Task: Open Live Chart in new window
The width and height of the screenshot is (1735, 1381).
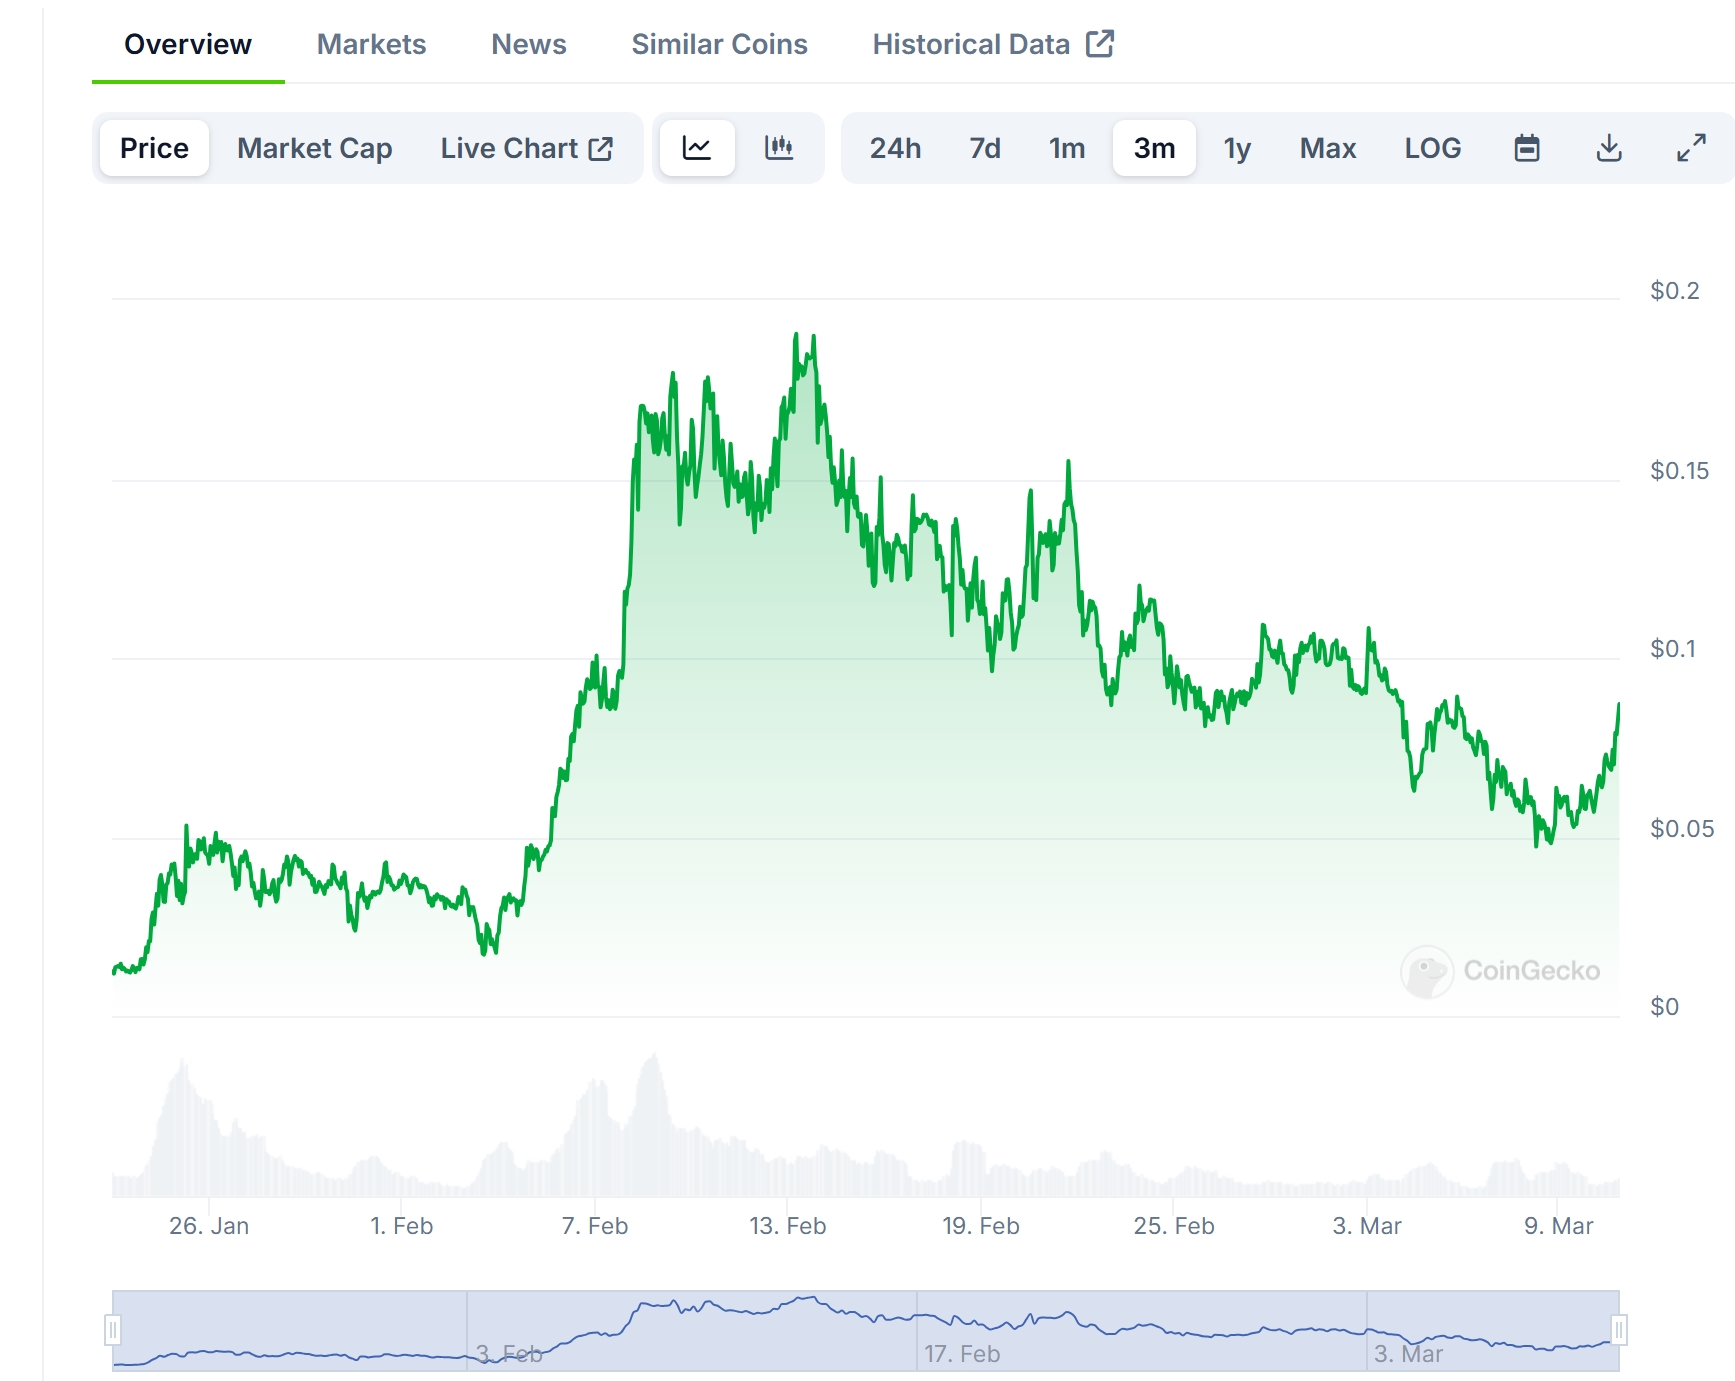Action: coord(527,148)
